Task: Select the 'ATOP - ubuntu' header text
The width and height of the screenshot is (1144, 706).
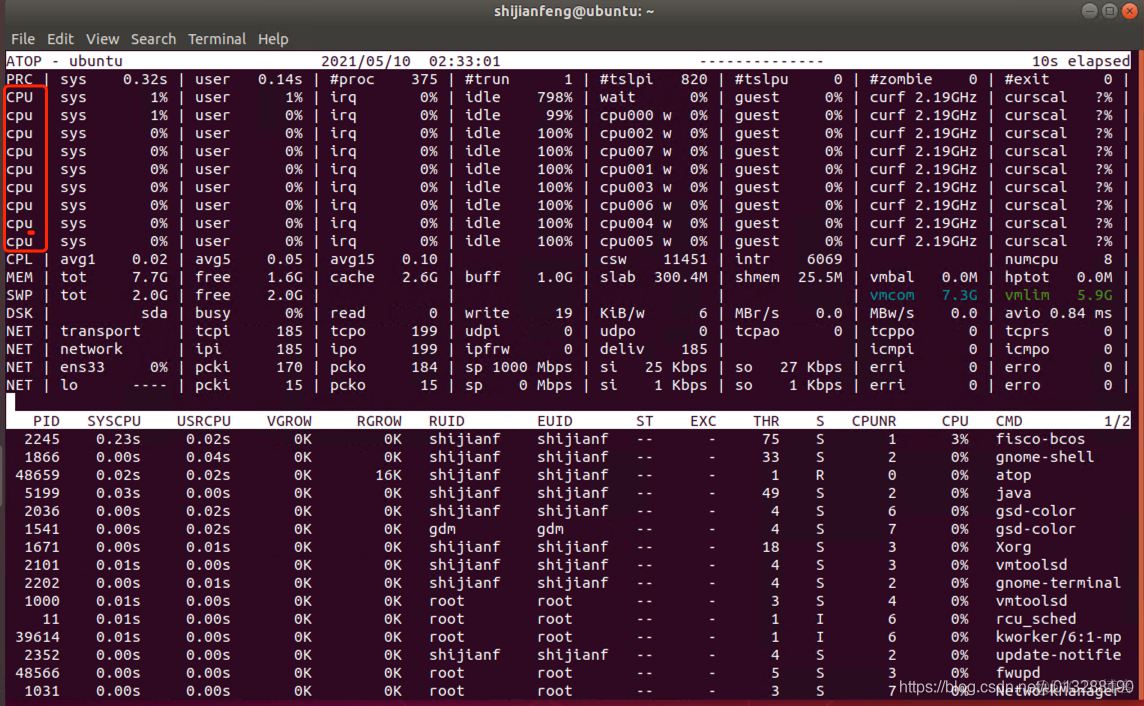Action: pyautogui.click(x=65, y=61)
